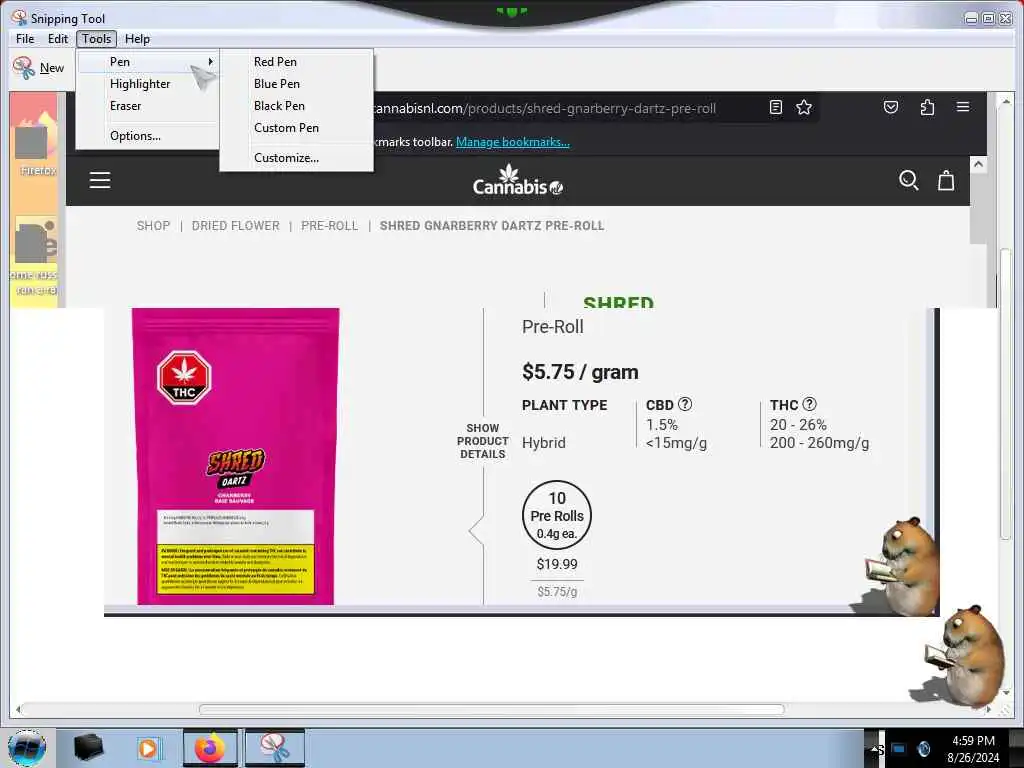Click the Cannabis NL logo
The width and height of the screenshot is (1024, 768).
518,180
